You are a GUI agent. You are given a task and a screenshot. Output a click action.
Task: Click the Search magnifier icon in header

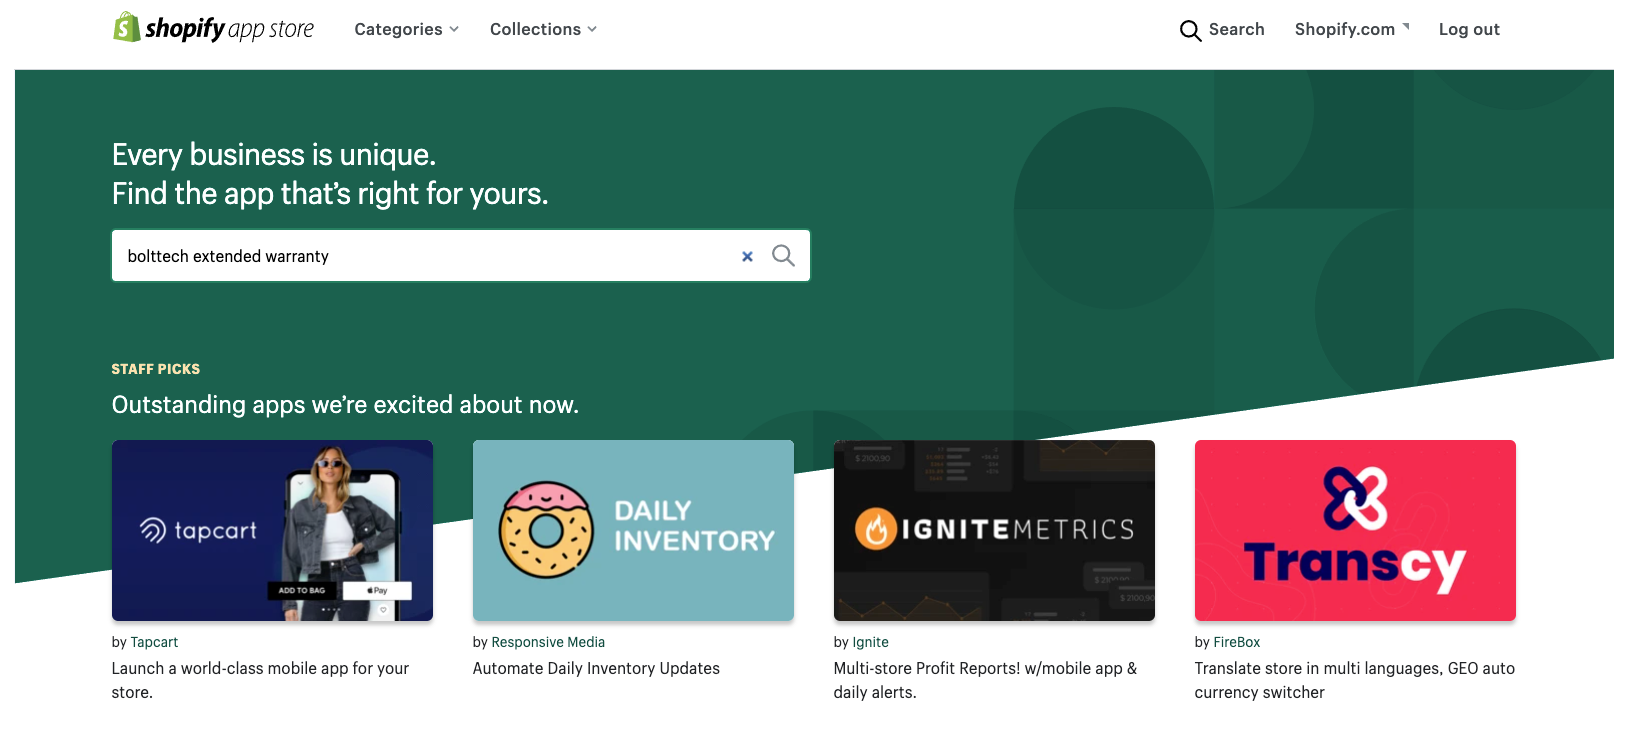coord(1190,31)
